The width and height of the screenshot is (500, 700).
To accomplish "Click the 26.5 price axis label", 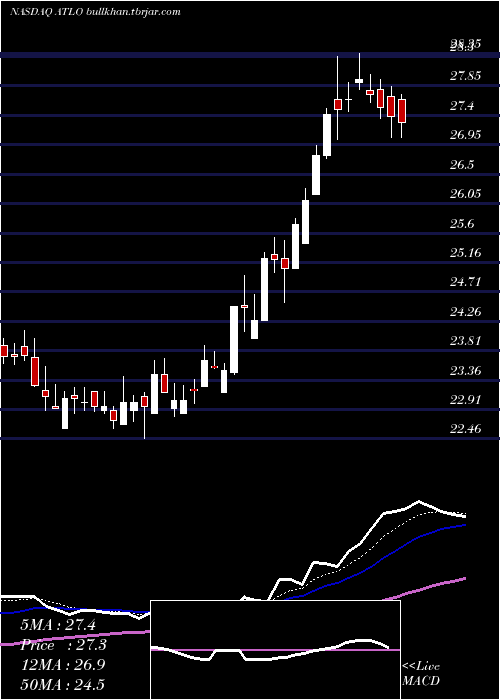I will click(461, 165).
